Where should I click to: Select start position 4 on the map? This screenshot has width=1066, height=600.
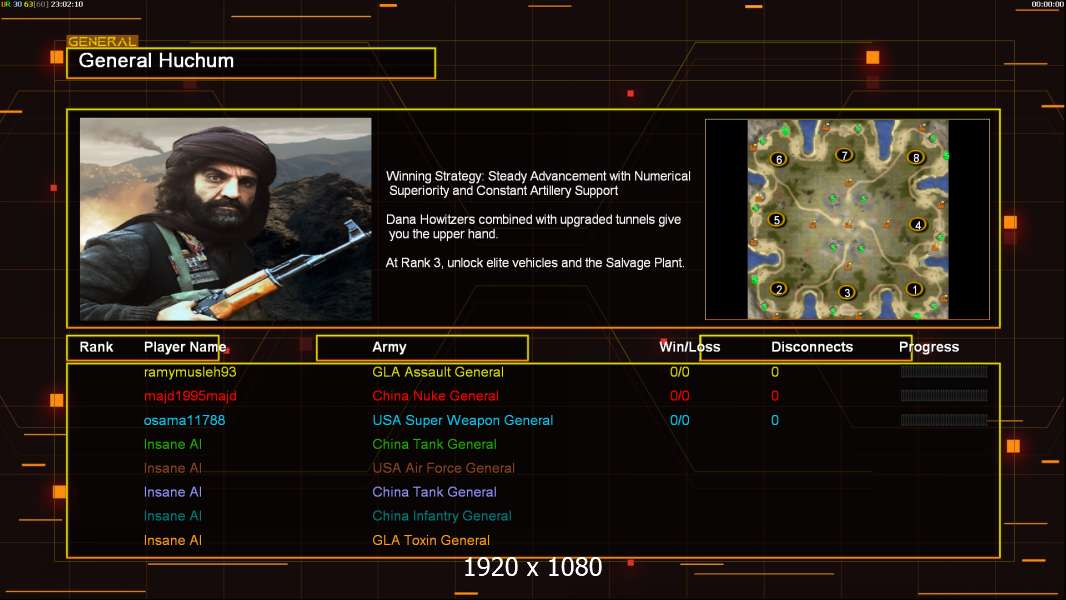918,225
